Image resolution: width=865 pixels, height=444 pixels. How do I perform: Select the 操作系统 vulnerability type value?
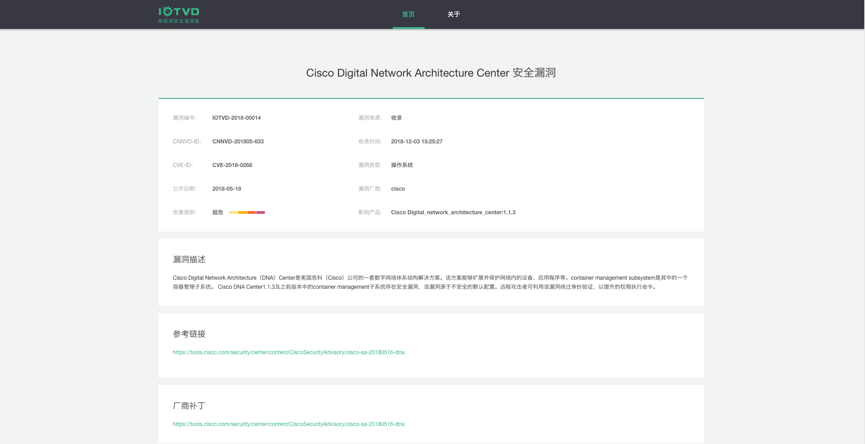tap(402, 165)
